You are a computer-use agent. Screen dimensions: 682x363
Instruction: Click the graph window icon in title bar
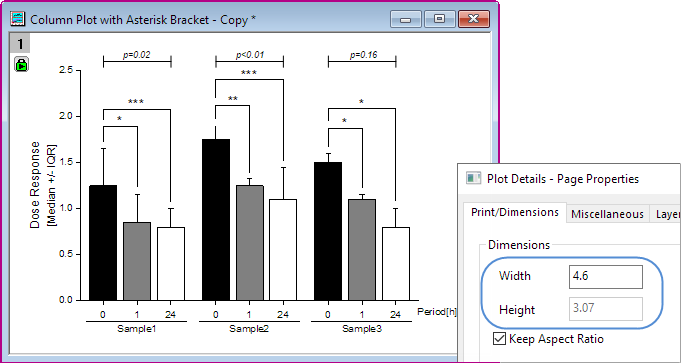18,19
